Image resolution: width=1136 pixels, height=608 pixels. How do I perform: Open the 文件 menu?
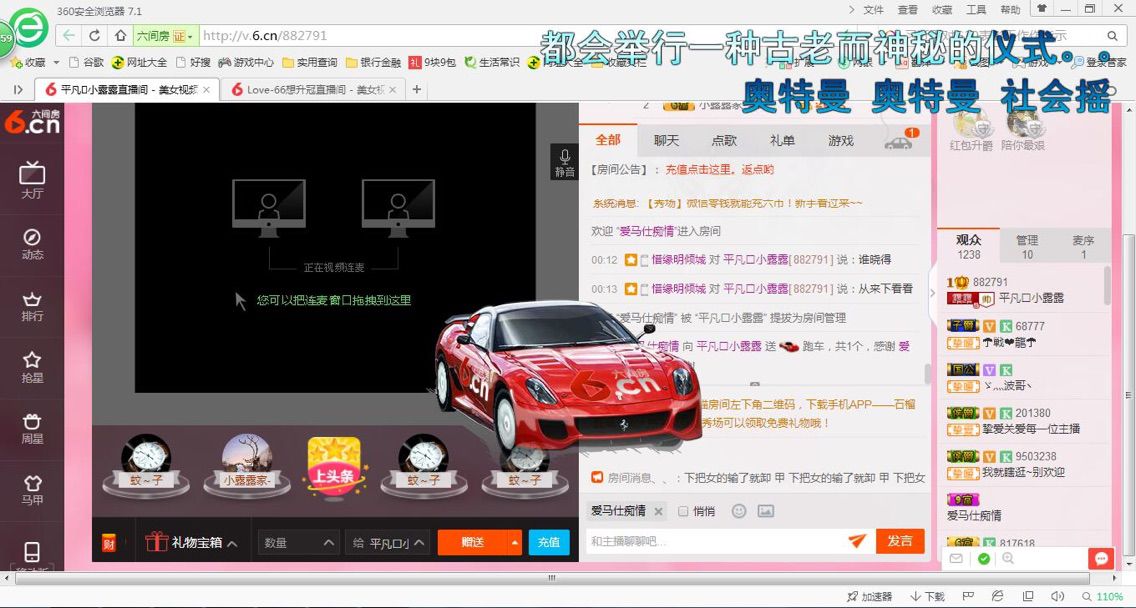point(873,10)
